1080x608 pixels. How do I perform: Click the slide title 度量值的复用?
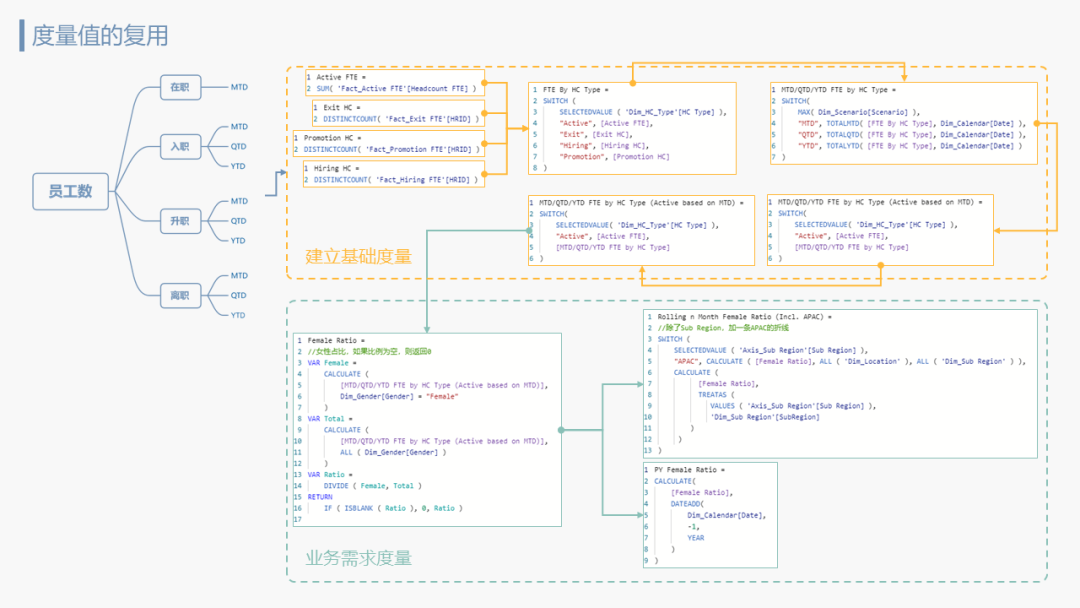click(99, 36)
